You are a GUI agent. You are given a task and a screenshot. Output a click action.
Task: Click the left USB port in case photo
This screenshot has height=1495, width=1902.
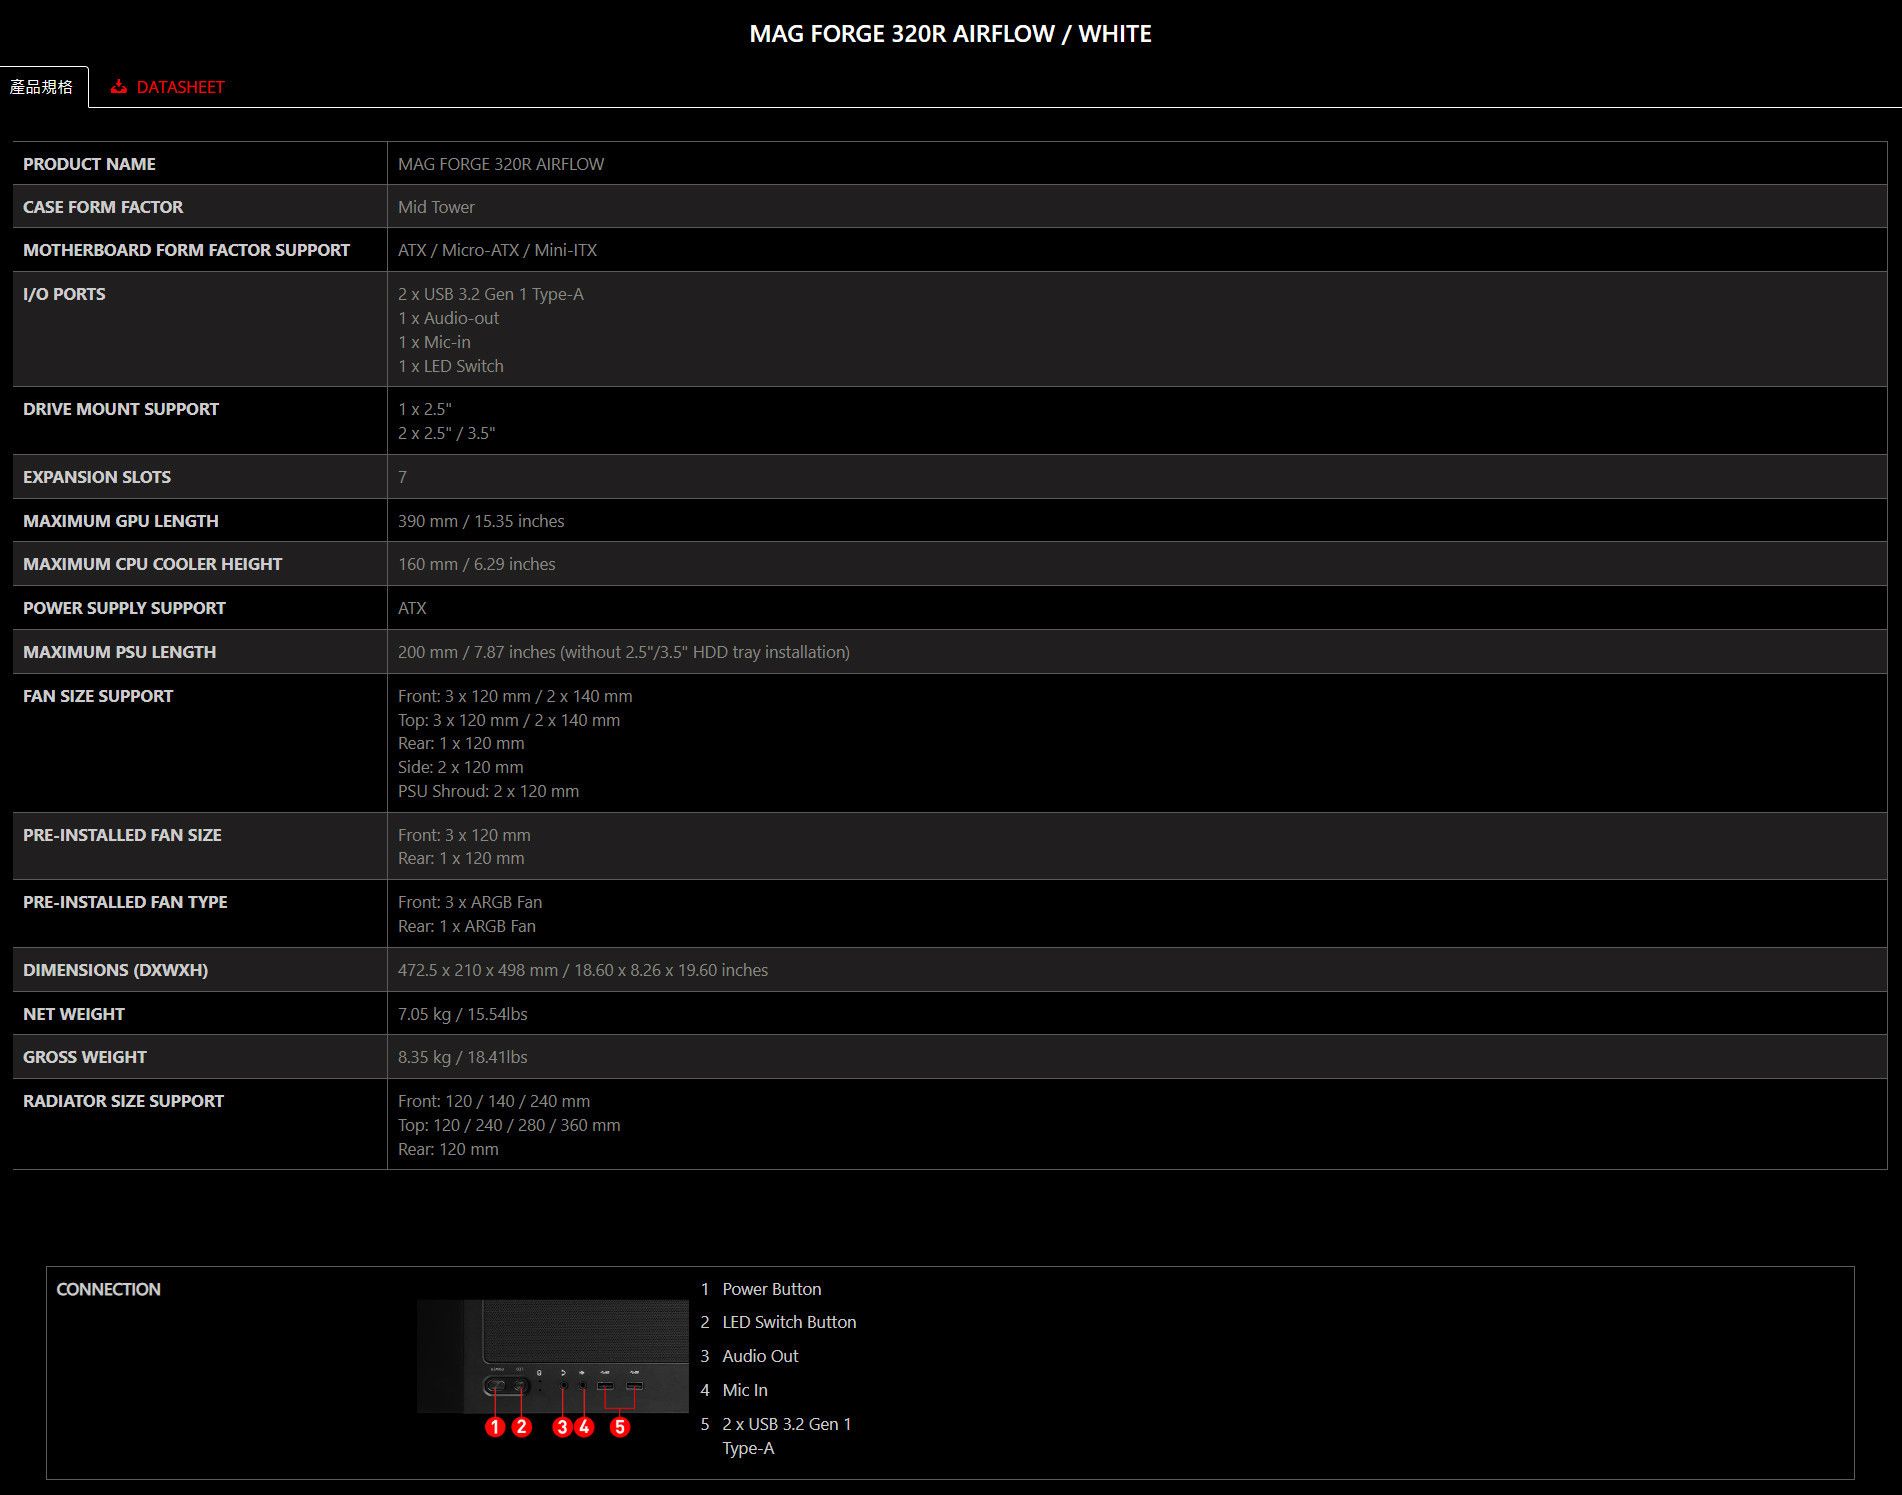605,1386
